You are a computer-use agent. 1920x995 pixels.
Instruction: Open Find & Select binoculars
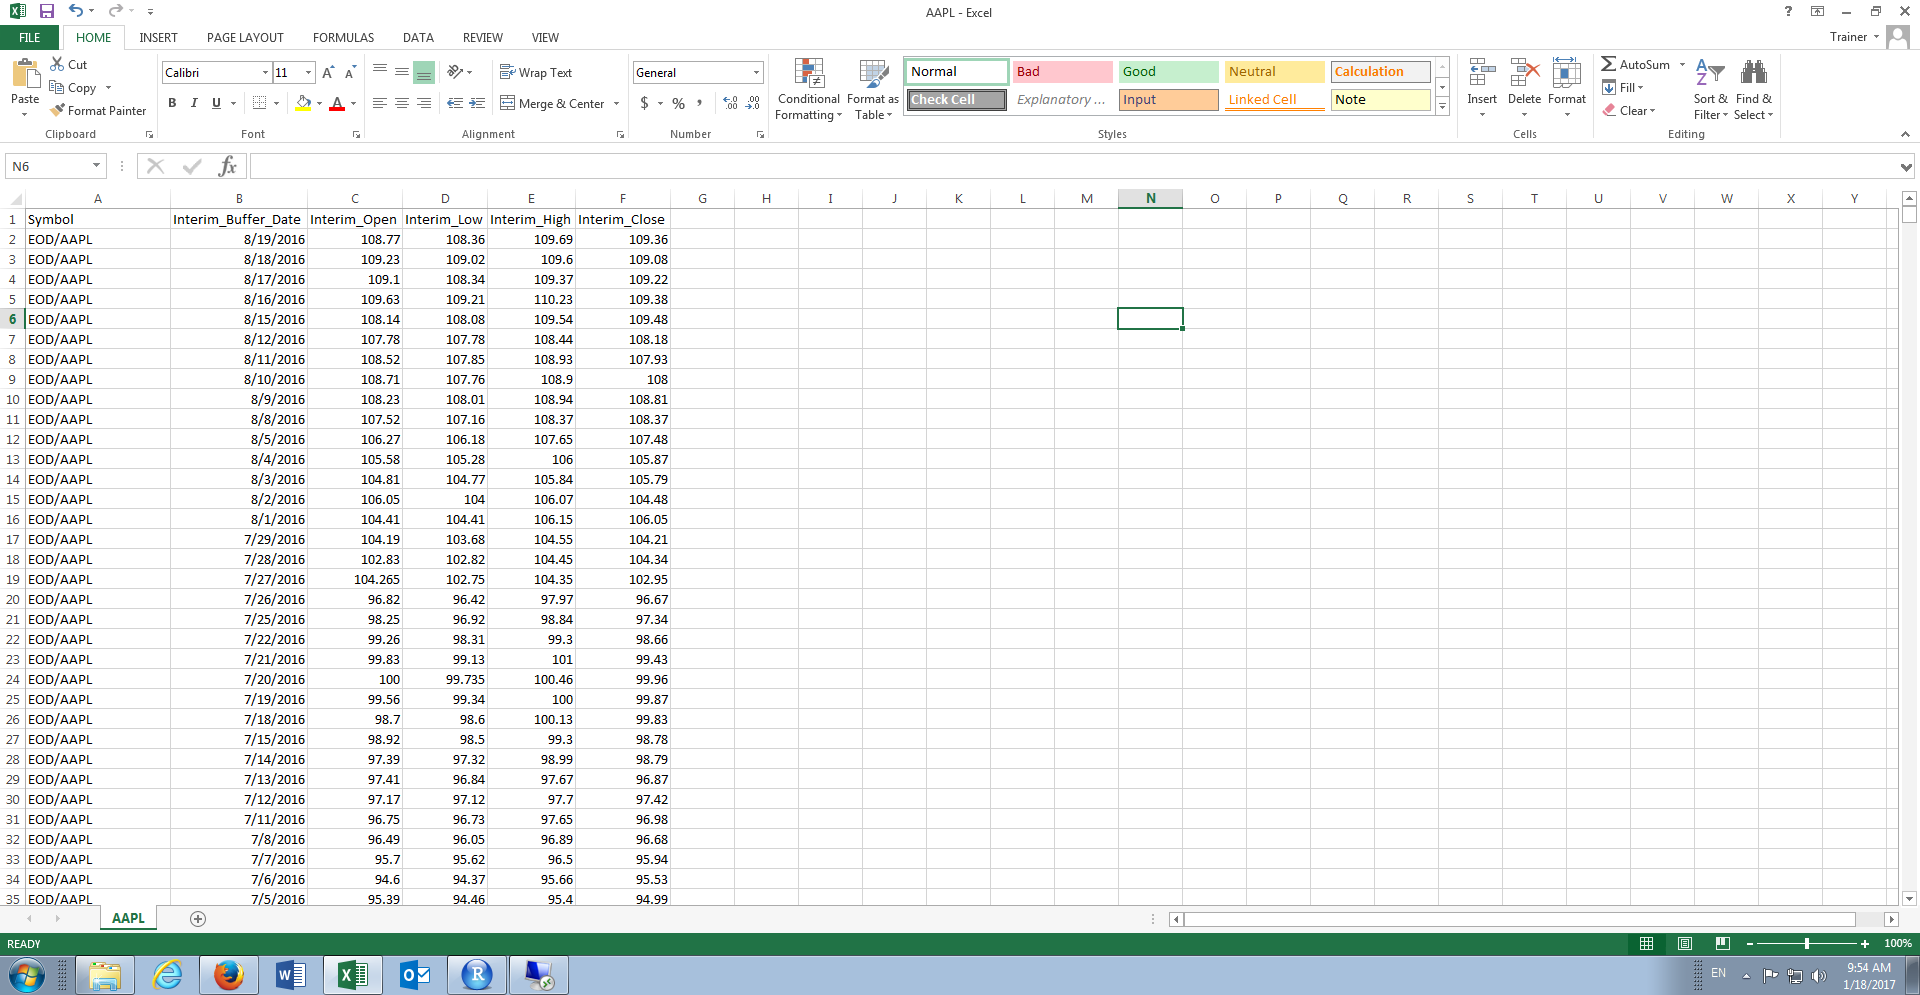[1753, 89]
